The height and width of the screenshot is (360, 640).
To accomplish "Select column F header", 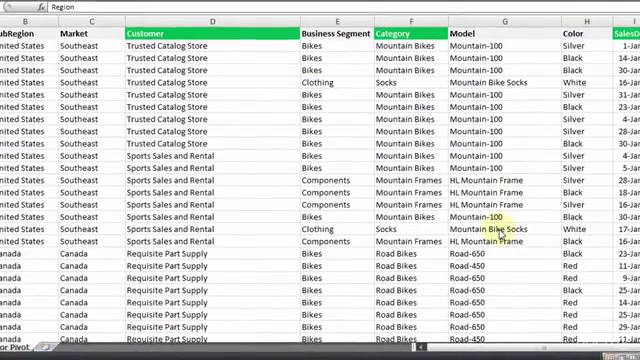I will (x=411, y=21).
